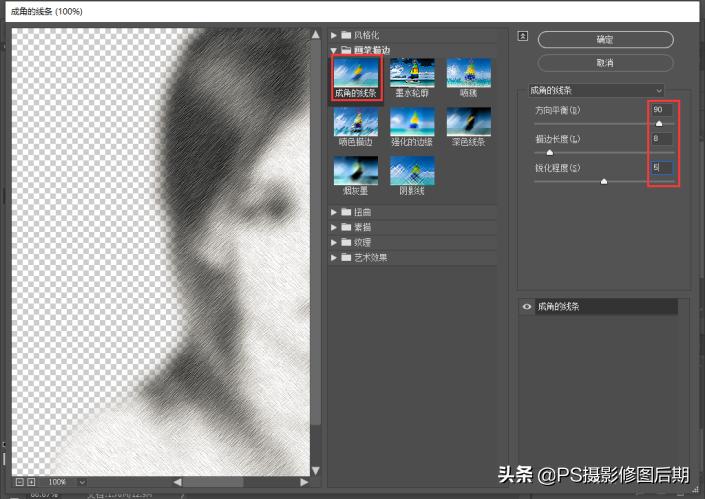Expand the 风格化 filter folder
Viewport: 705px width, 499px height.
(x=334, y=35)
